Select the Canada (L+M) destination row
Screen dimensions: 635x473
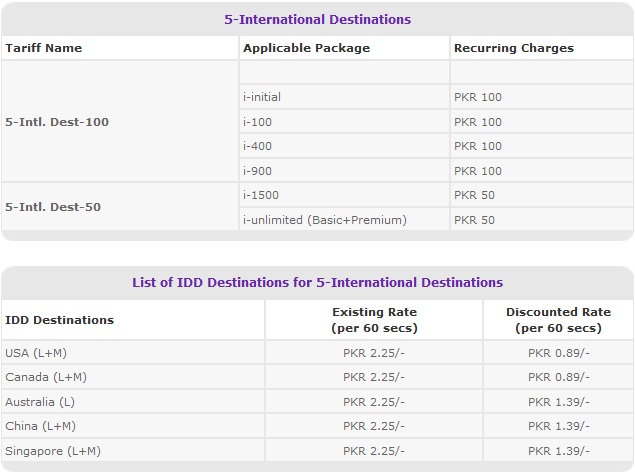(x=318, y=377)
